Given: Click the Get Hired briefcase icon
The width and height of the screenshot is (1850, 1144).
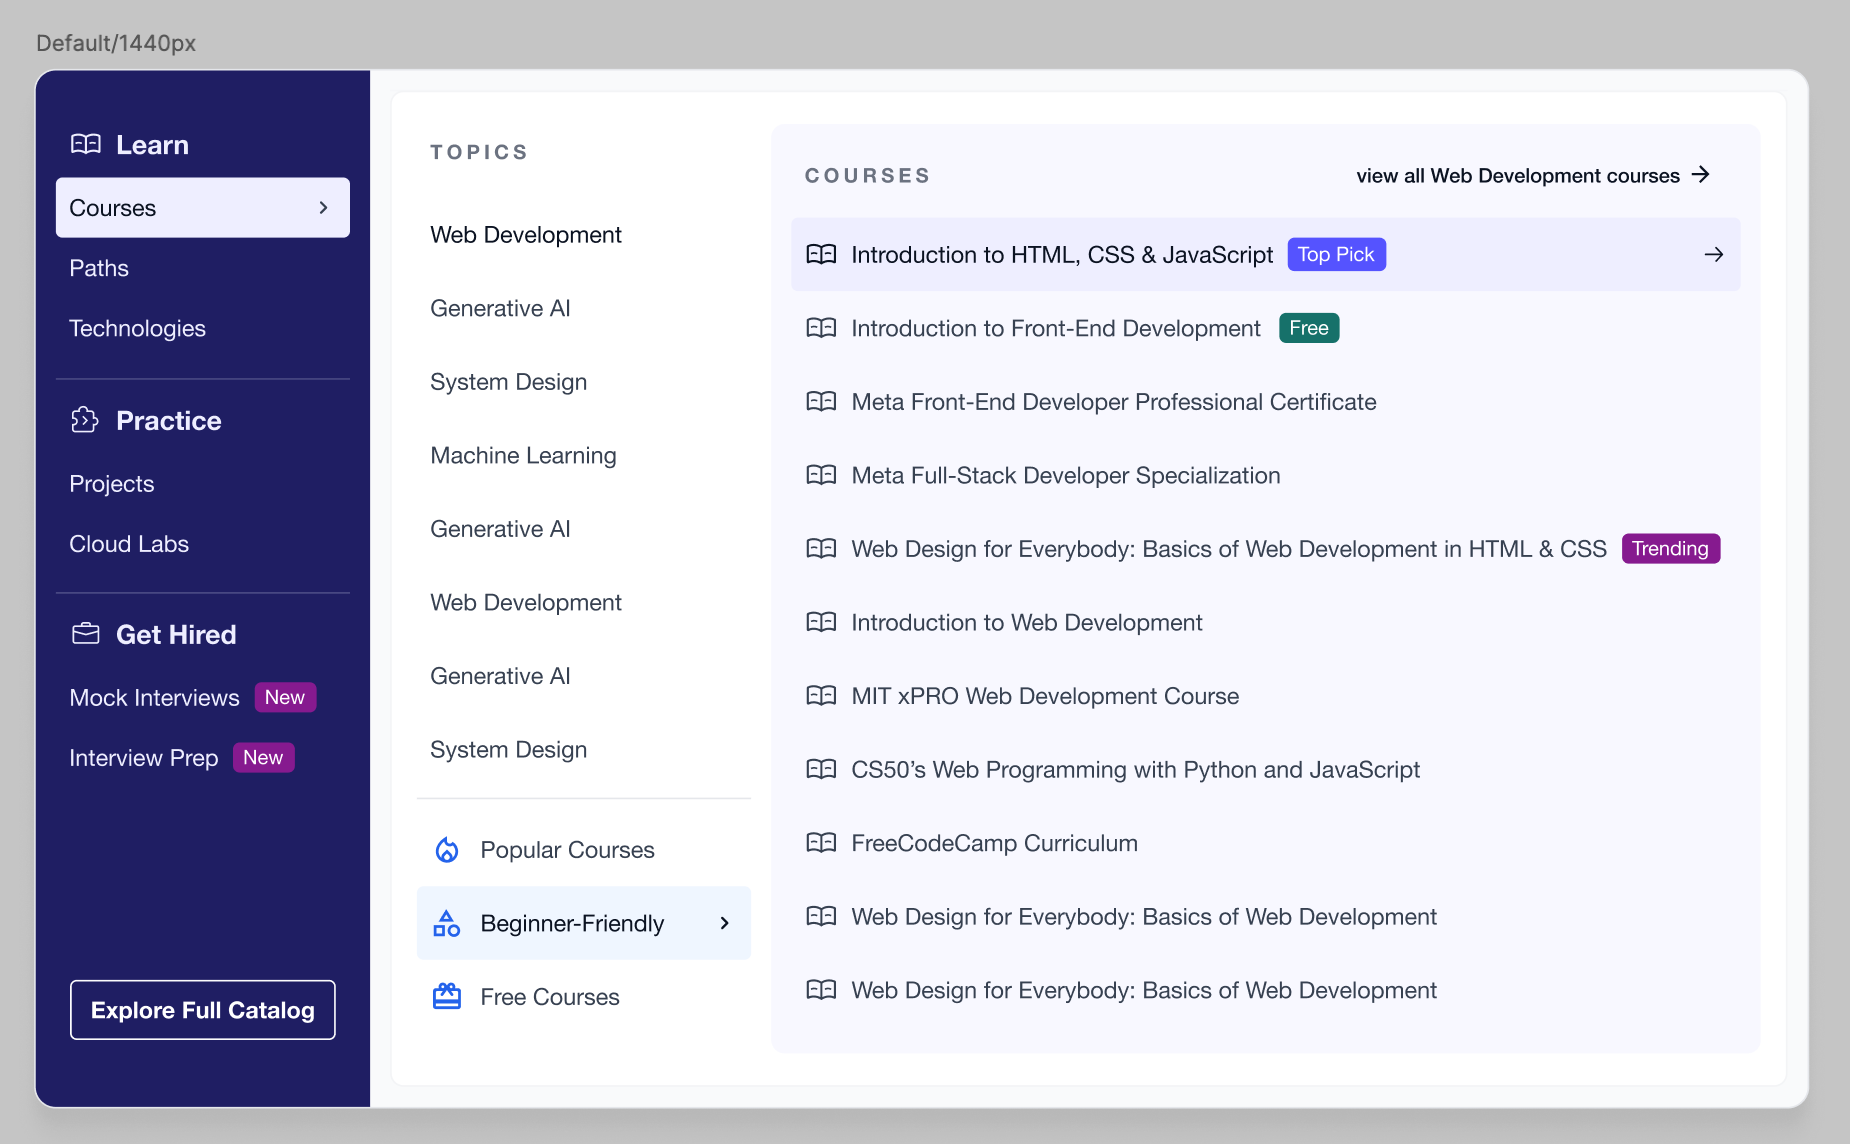Looking at the screenshot, I should click(x=86, y=634).
